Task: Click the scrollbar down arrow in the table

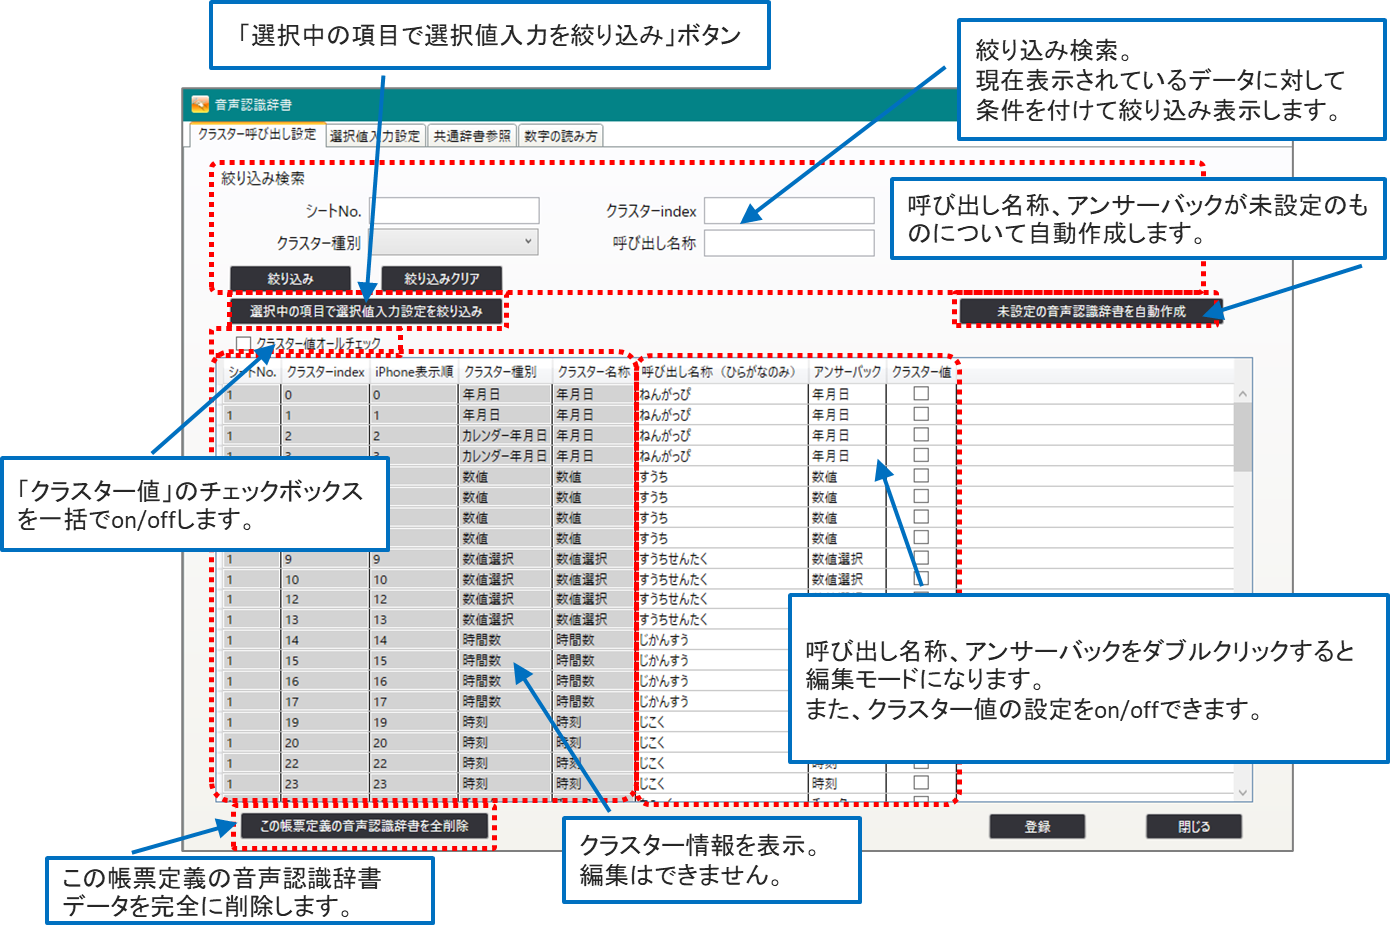Action: tap(1243, 793)
